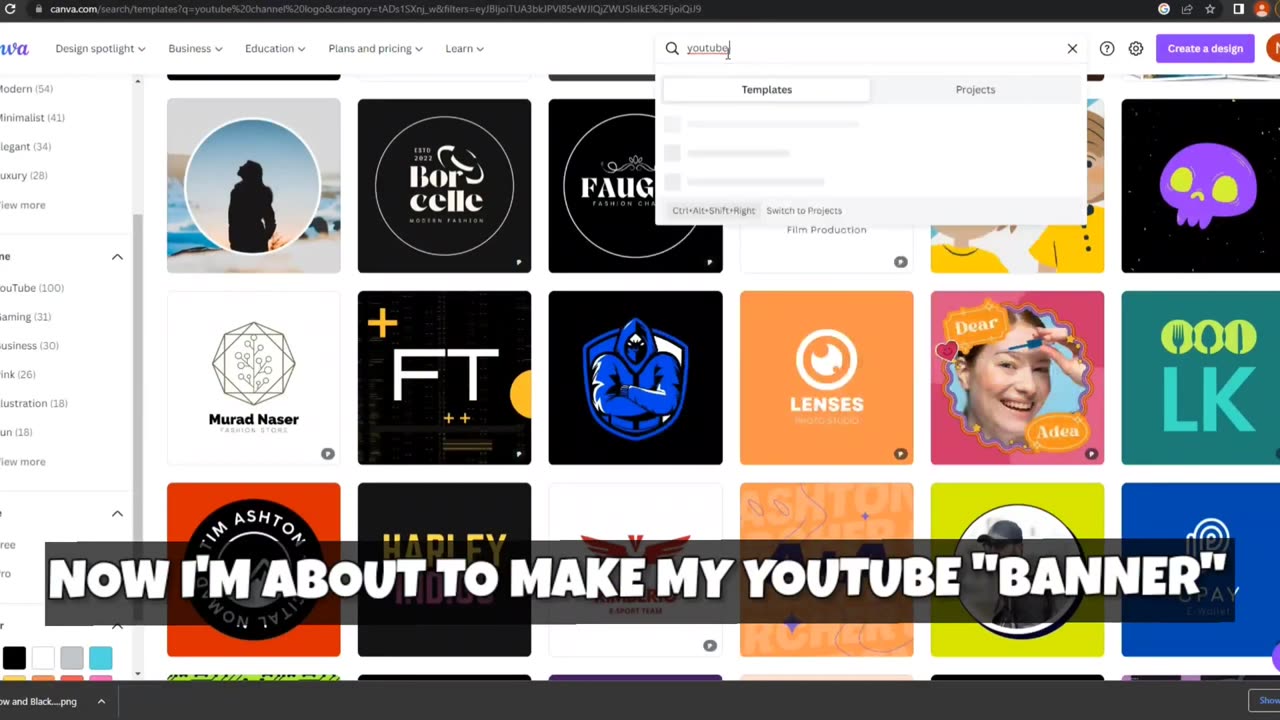The image size is (1280, 720).
Task: Click View more under Luxury filter
Action: coord(22,205)
